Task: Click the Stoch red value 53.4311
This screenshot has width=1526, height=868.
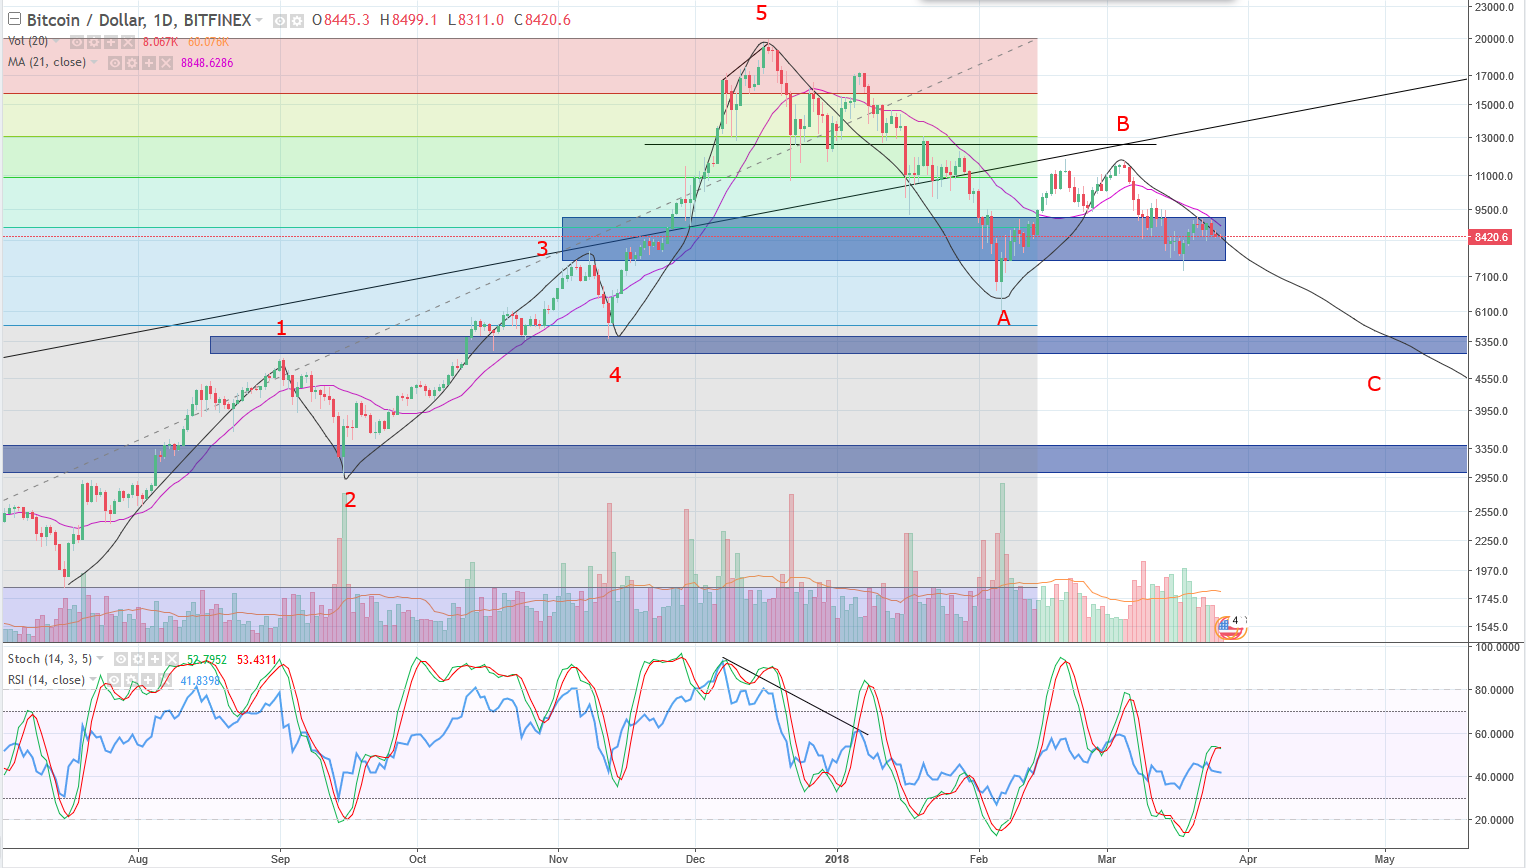Action: (257, 660)
